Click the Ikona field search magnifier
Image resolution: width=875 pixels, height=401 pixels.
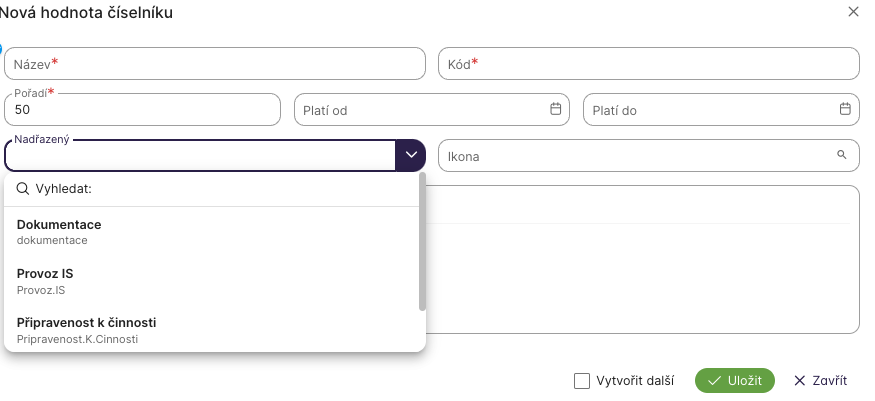coord(842,155)
